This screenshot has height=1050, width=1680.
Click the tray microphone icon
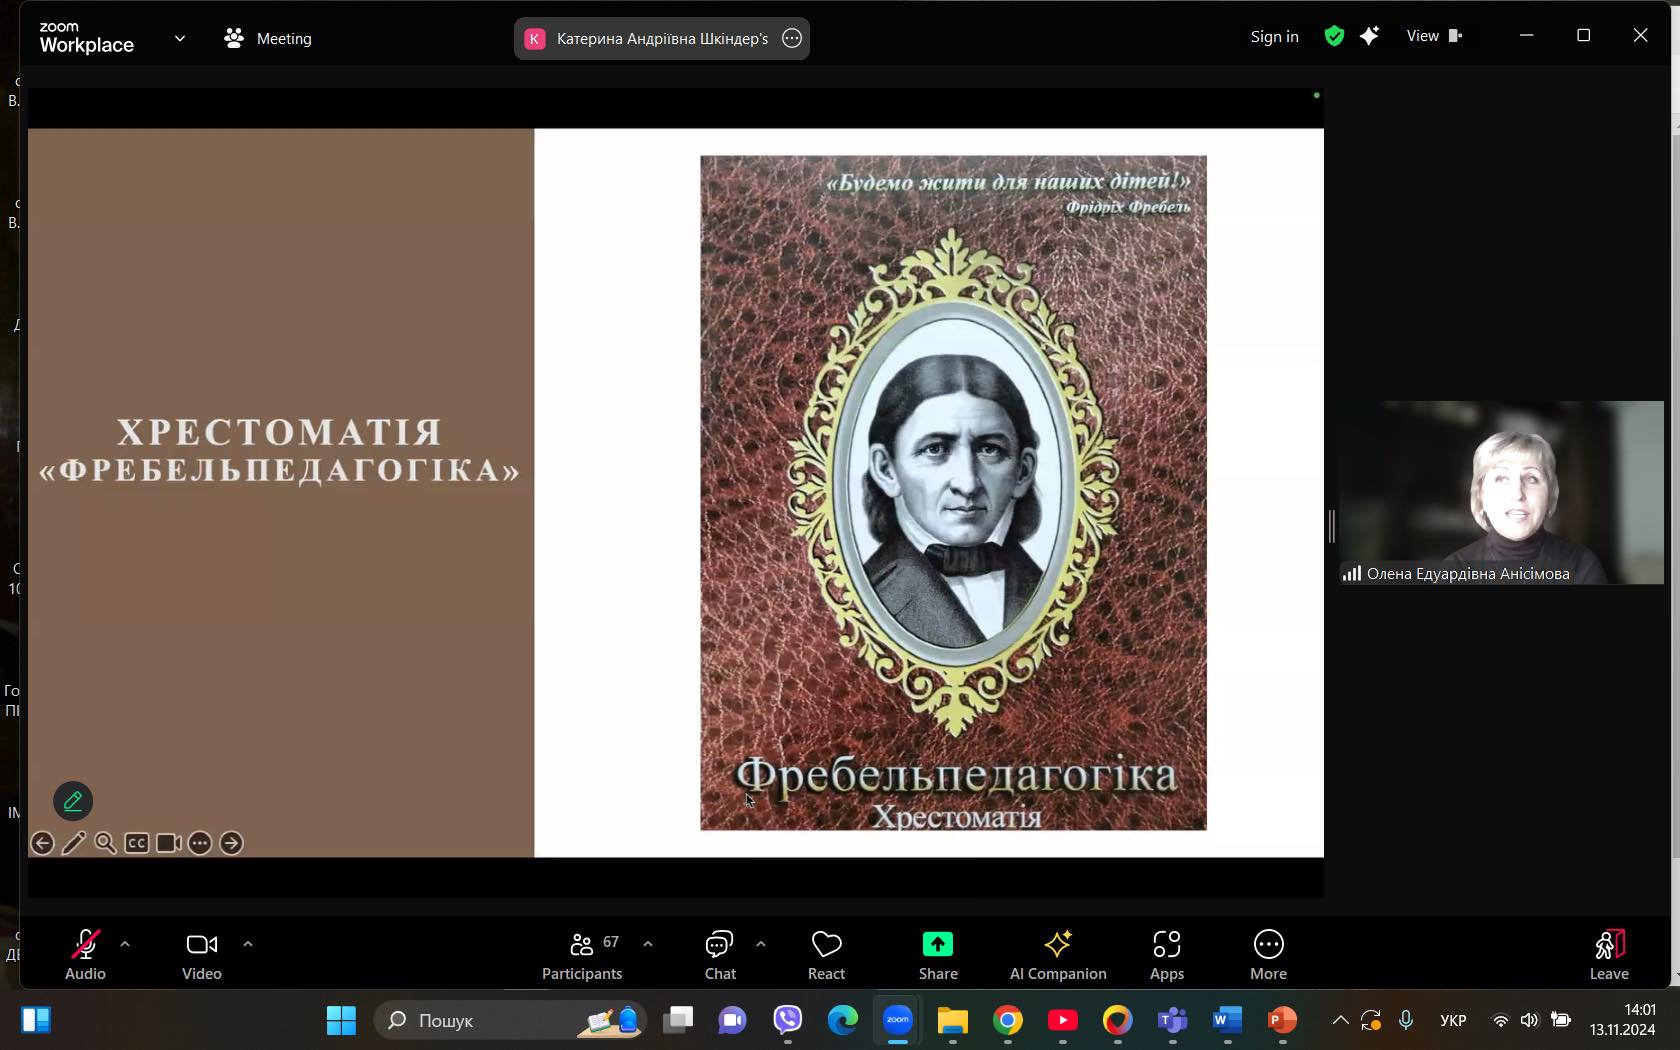(x=1406, y=1020)
